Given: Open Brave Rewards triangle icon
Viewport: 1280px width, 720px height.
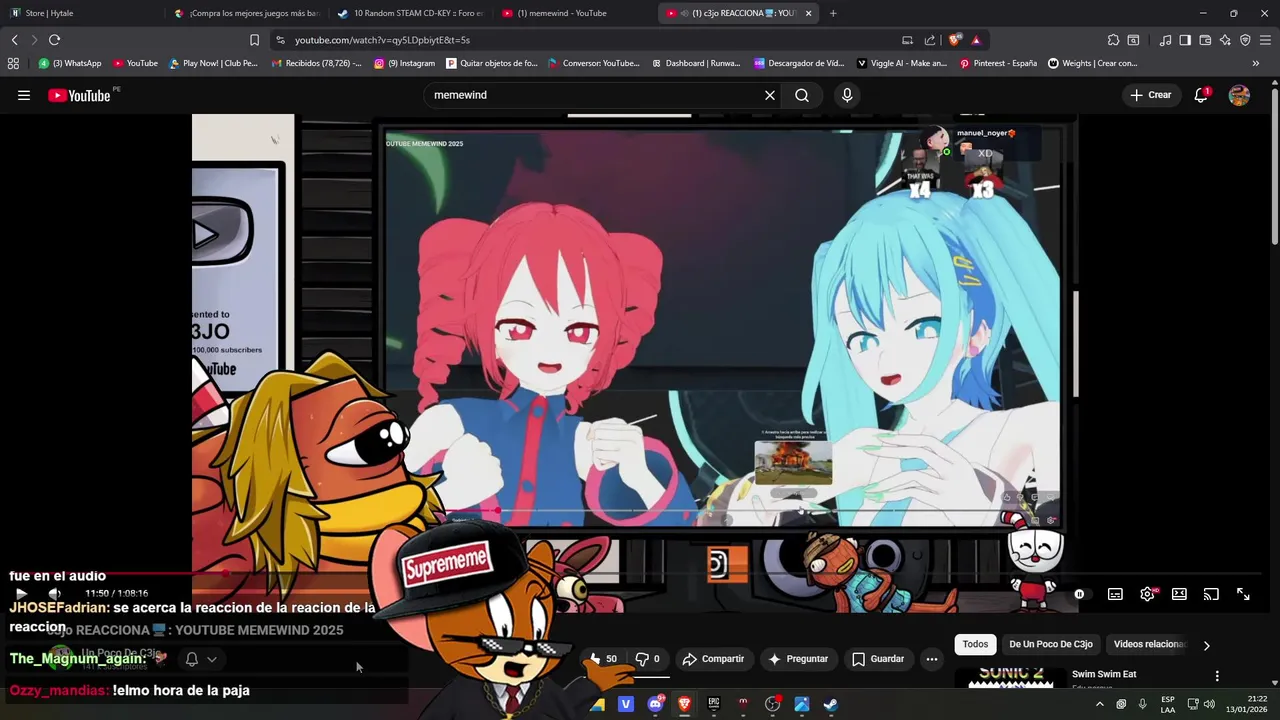Looking at the screenshot, I should point(976,40).
